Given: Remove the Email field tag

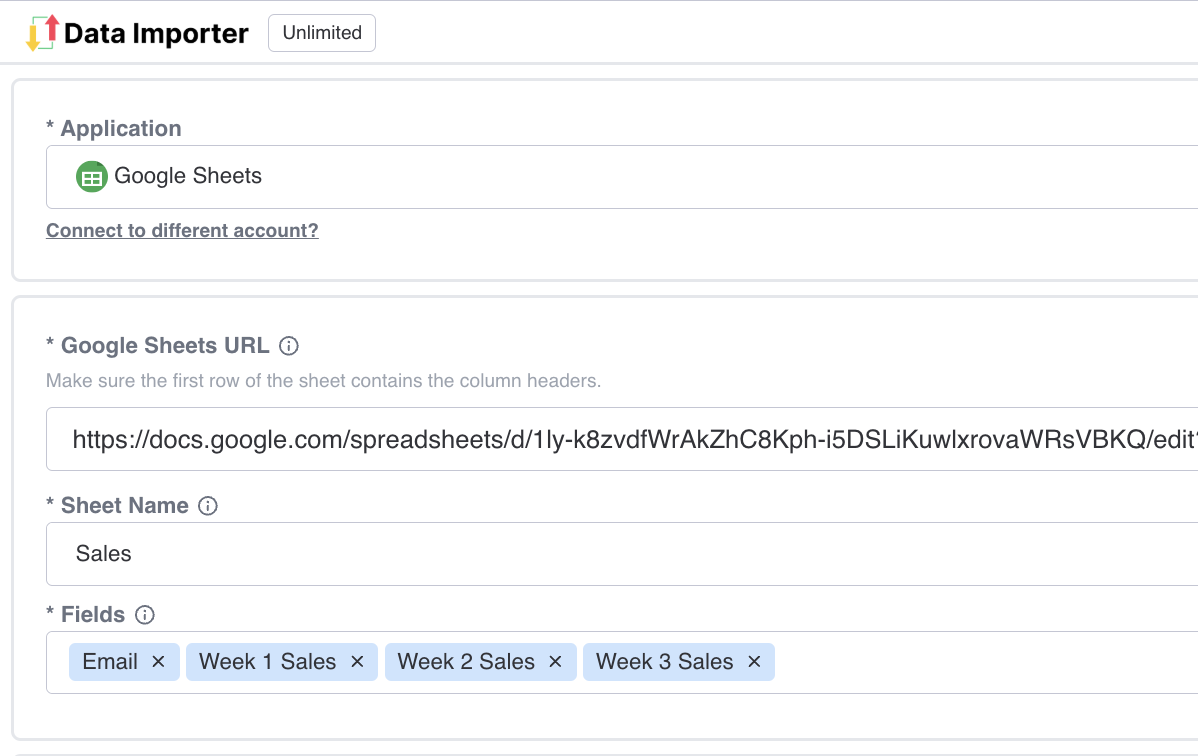Looking at the screenshot, I should [158, 661].
